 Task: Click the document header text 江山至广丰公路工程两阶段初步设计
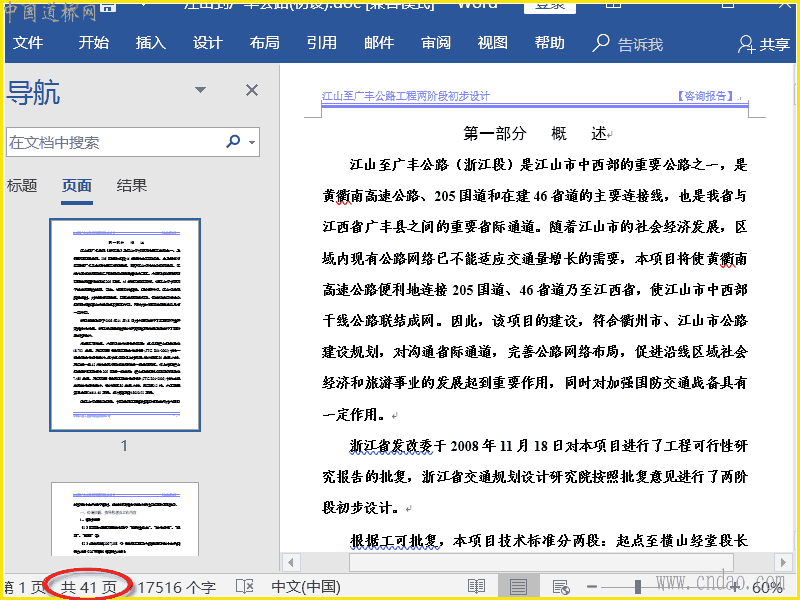click(406, 96)
